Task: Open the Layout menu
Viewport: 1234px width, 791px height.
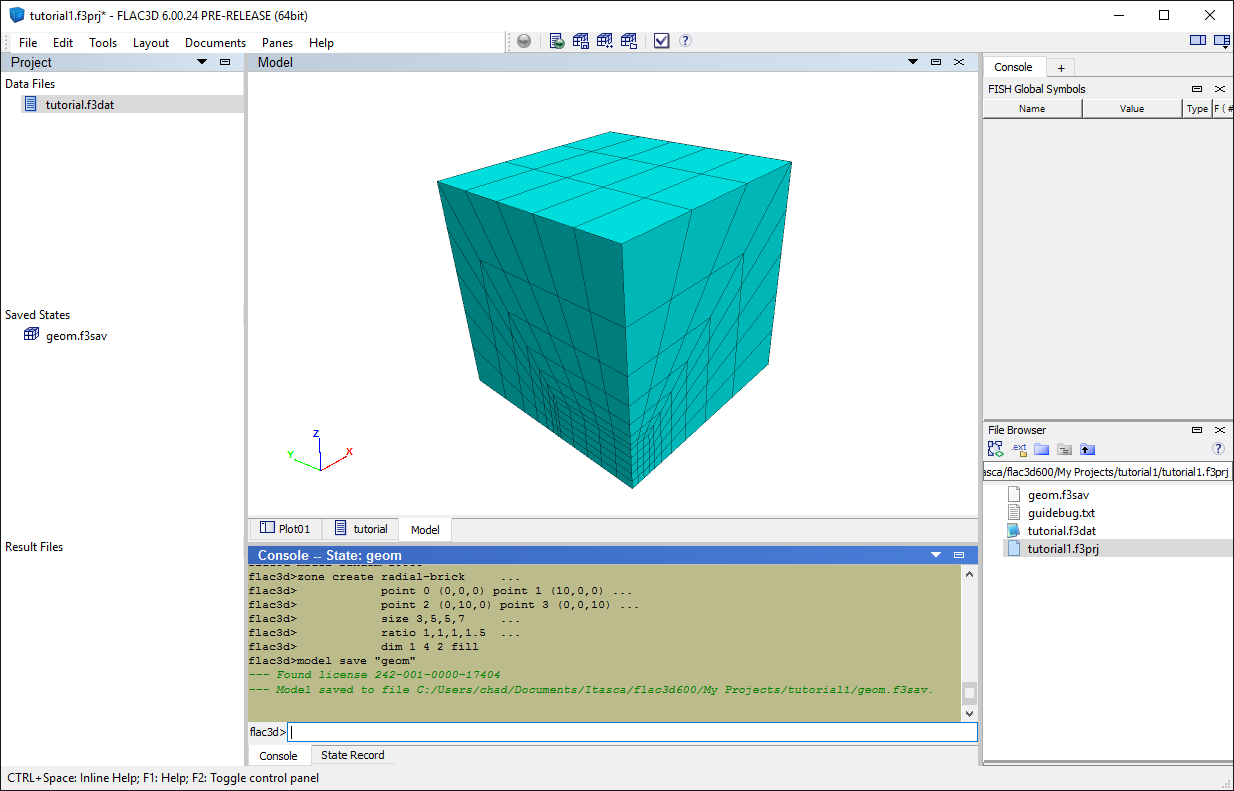Action: point(151,43)
